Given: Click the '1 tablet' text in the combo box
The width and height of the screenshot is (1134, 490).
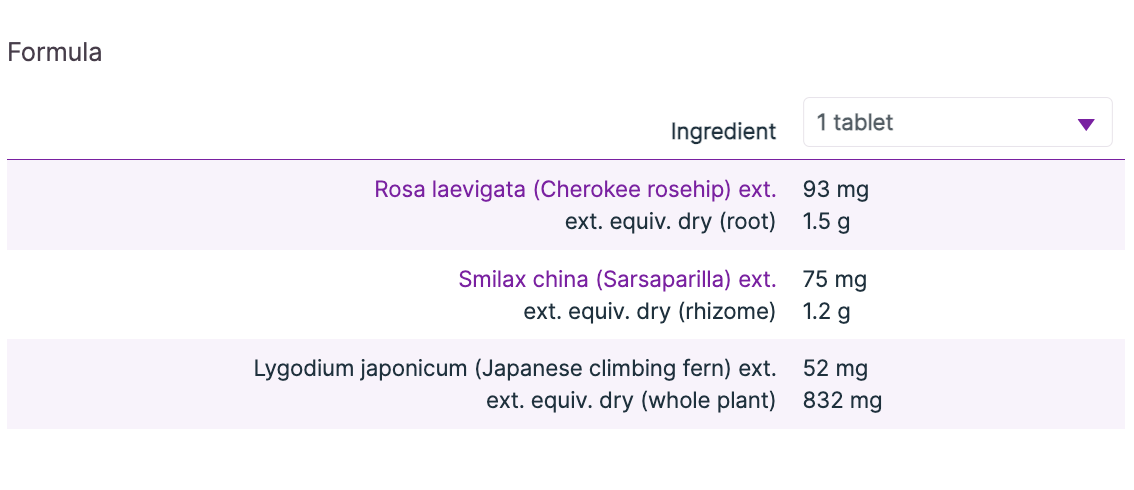Looking at the screenshot, I should pyautogui.click(x=855, y=123).
